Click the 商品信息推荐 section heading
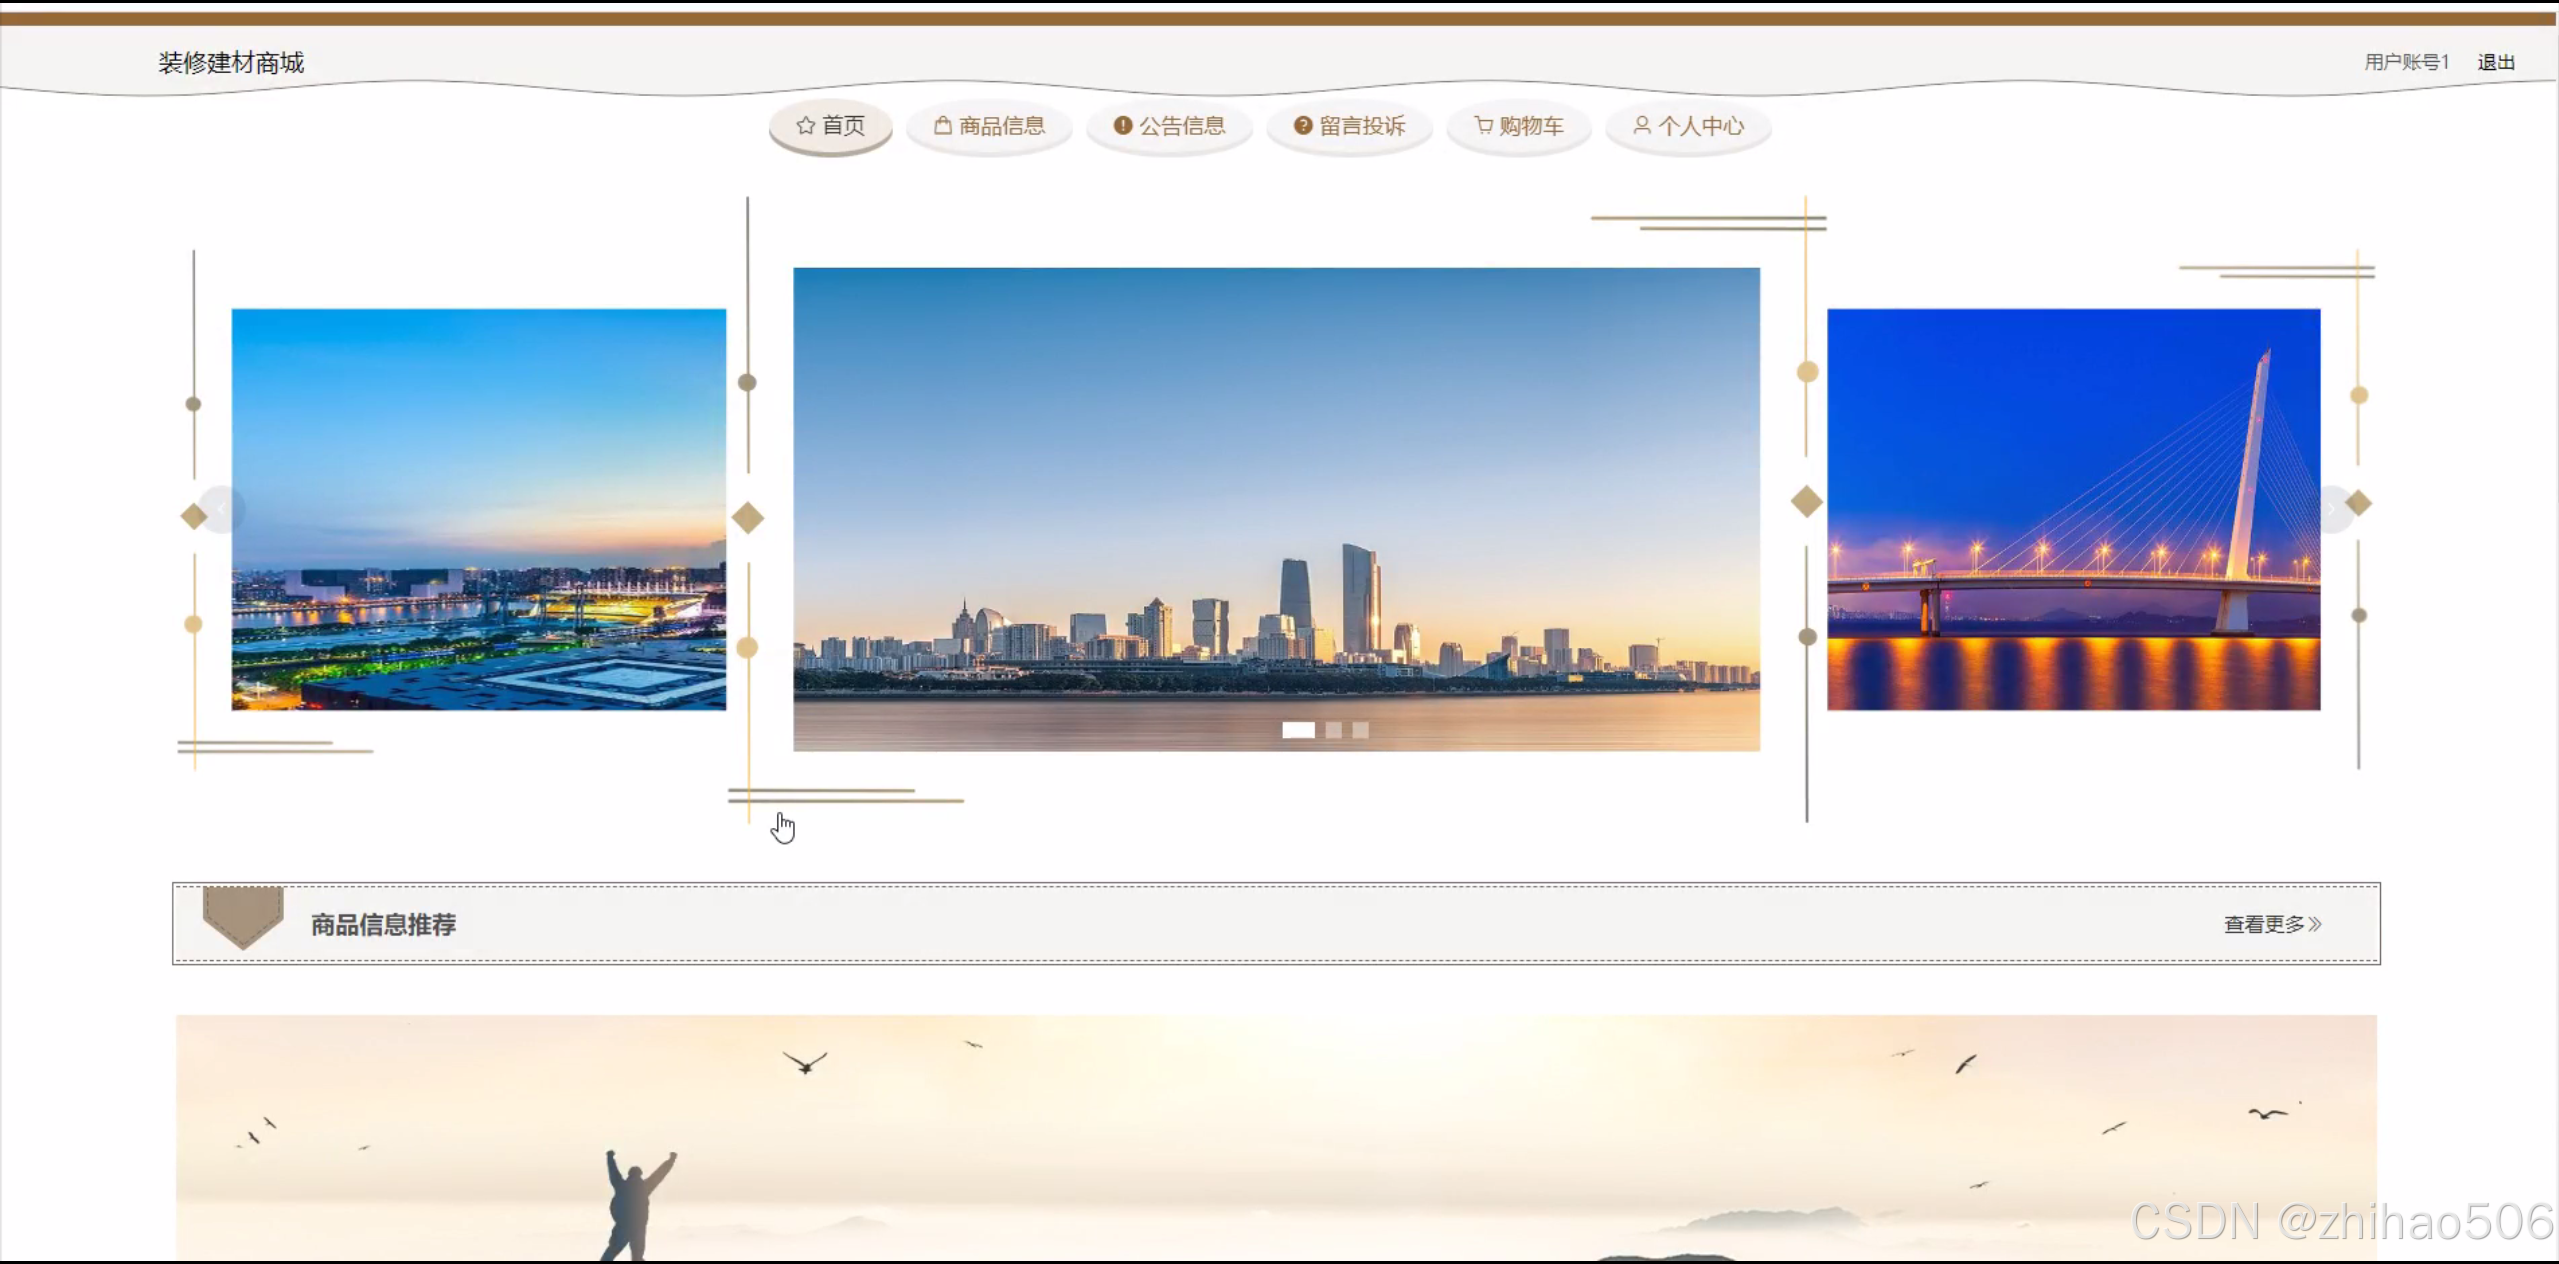Image resolution: width=2559 pixels, height=1264 pixels. (383, 925)
